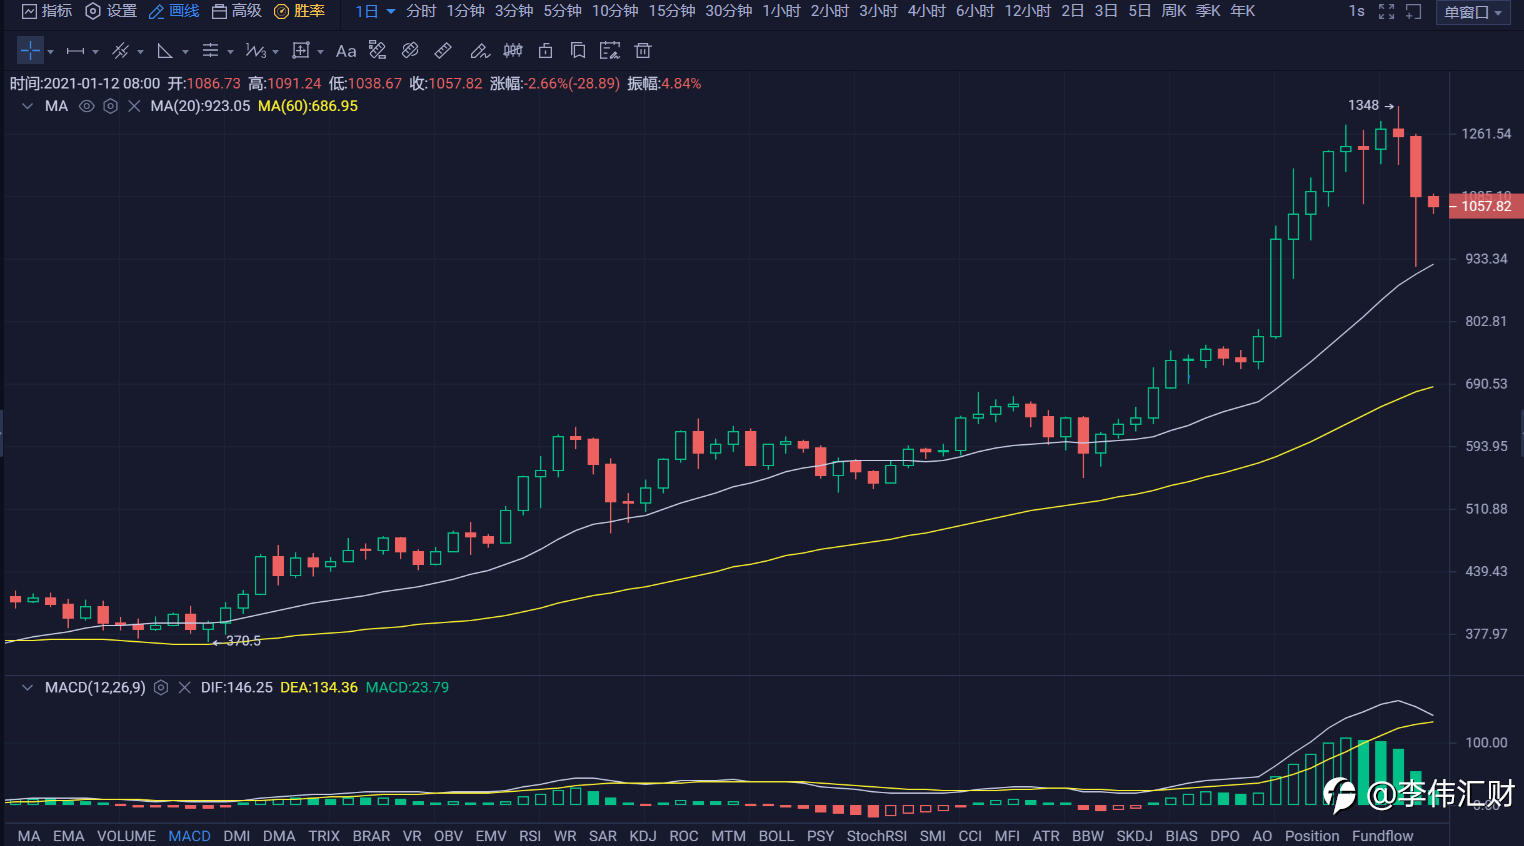Click the add window icon

click(1413, 12)
